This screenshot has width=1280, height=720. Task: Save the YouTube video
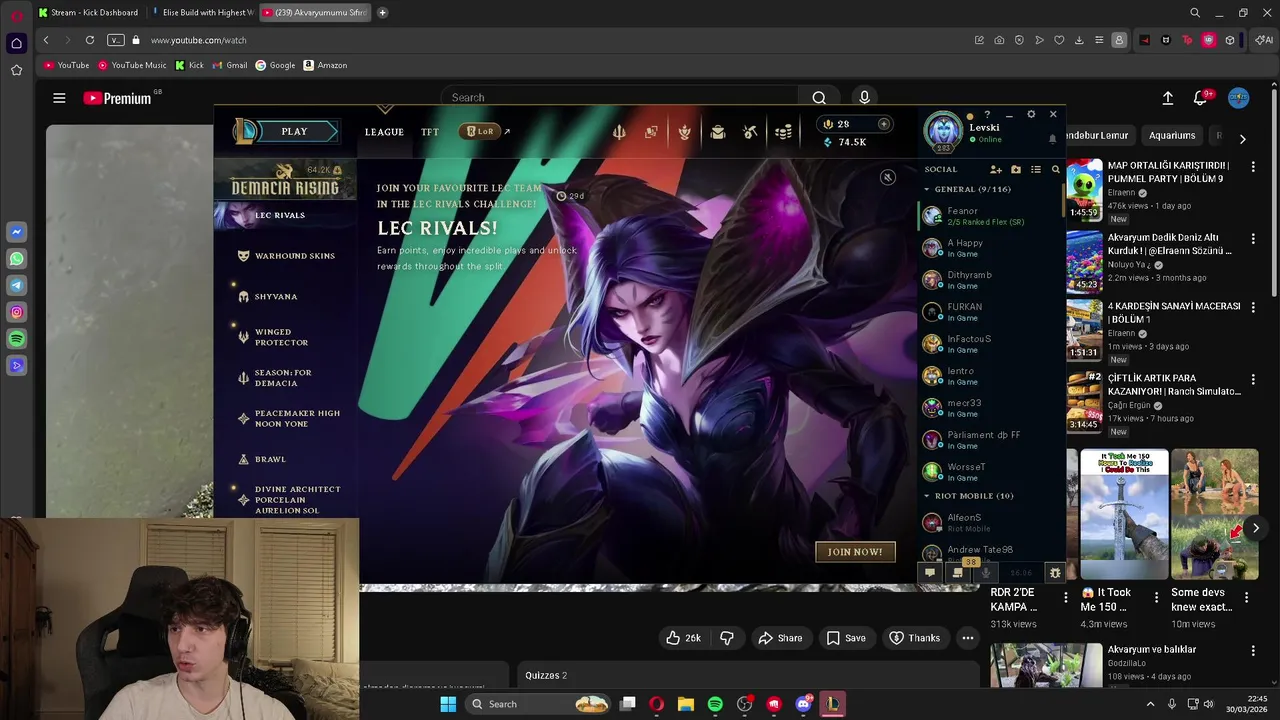(846, 638)
